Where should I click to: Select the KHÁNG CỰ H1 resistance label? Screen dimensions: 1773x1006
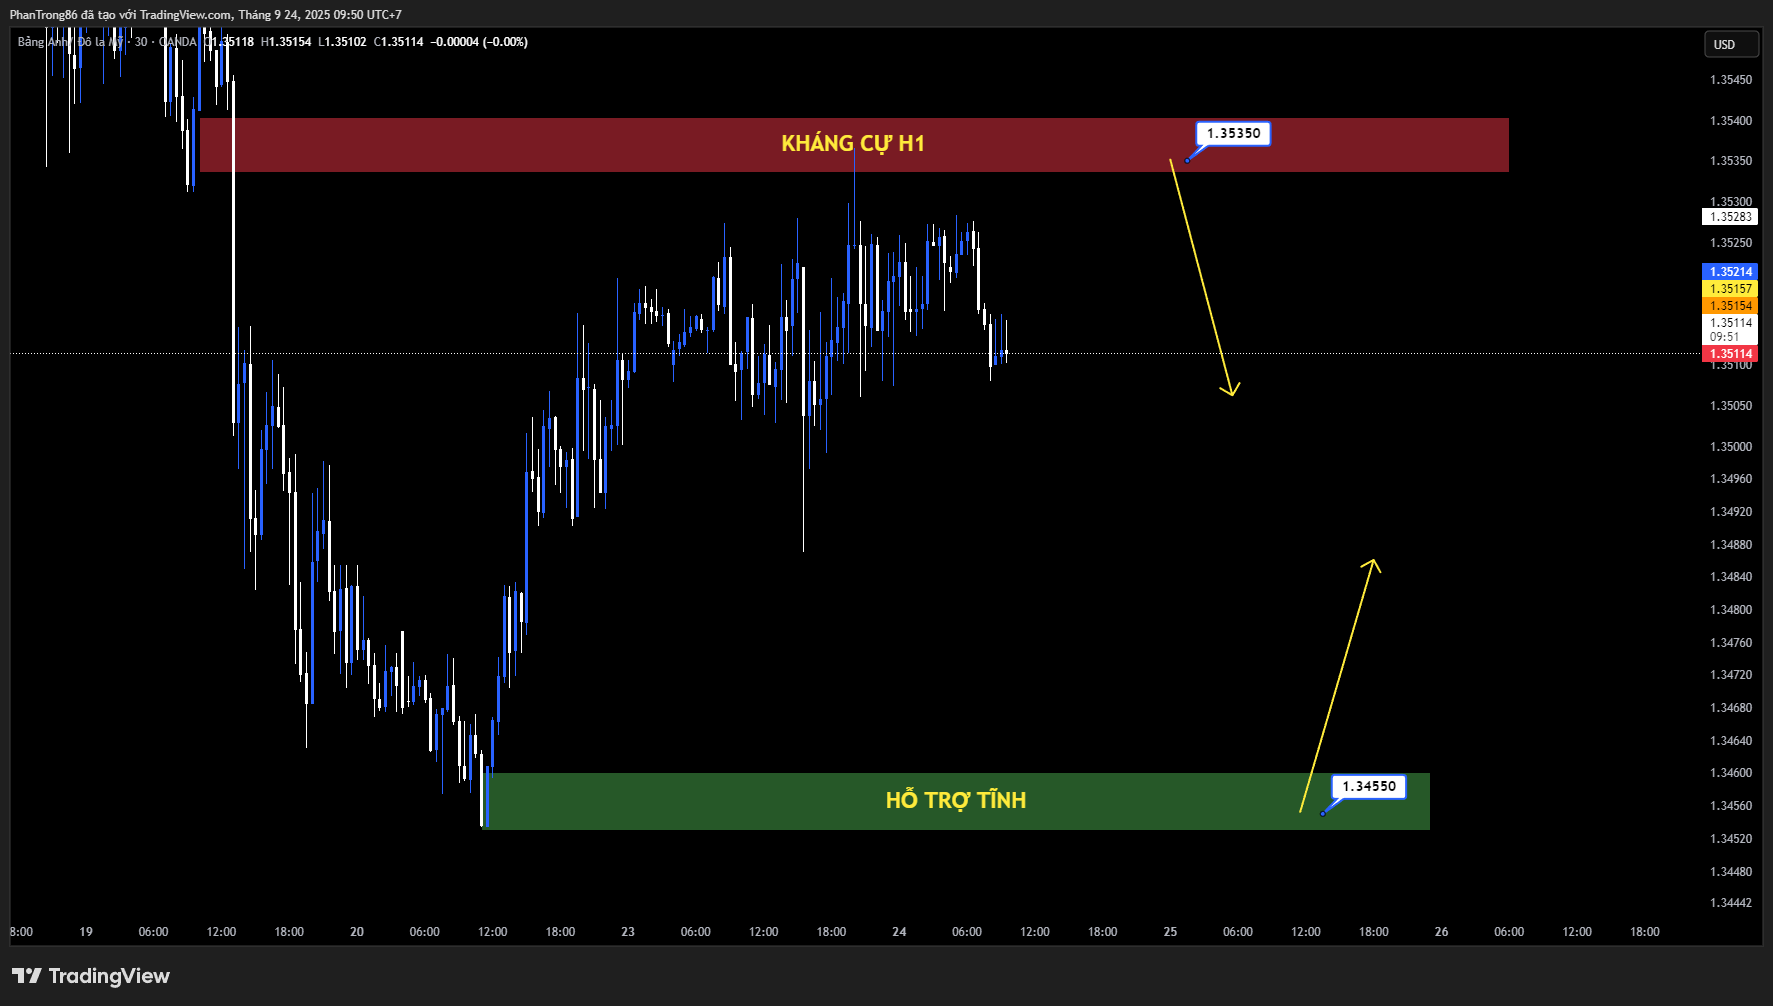[853, 144]
